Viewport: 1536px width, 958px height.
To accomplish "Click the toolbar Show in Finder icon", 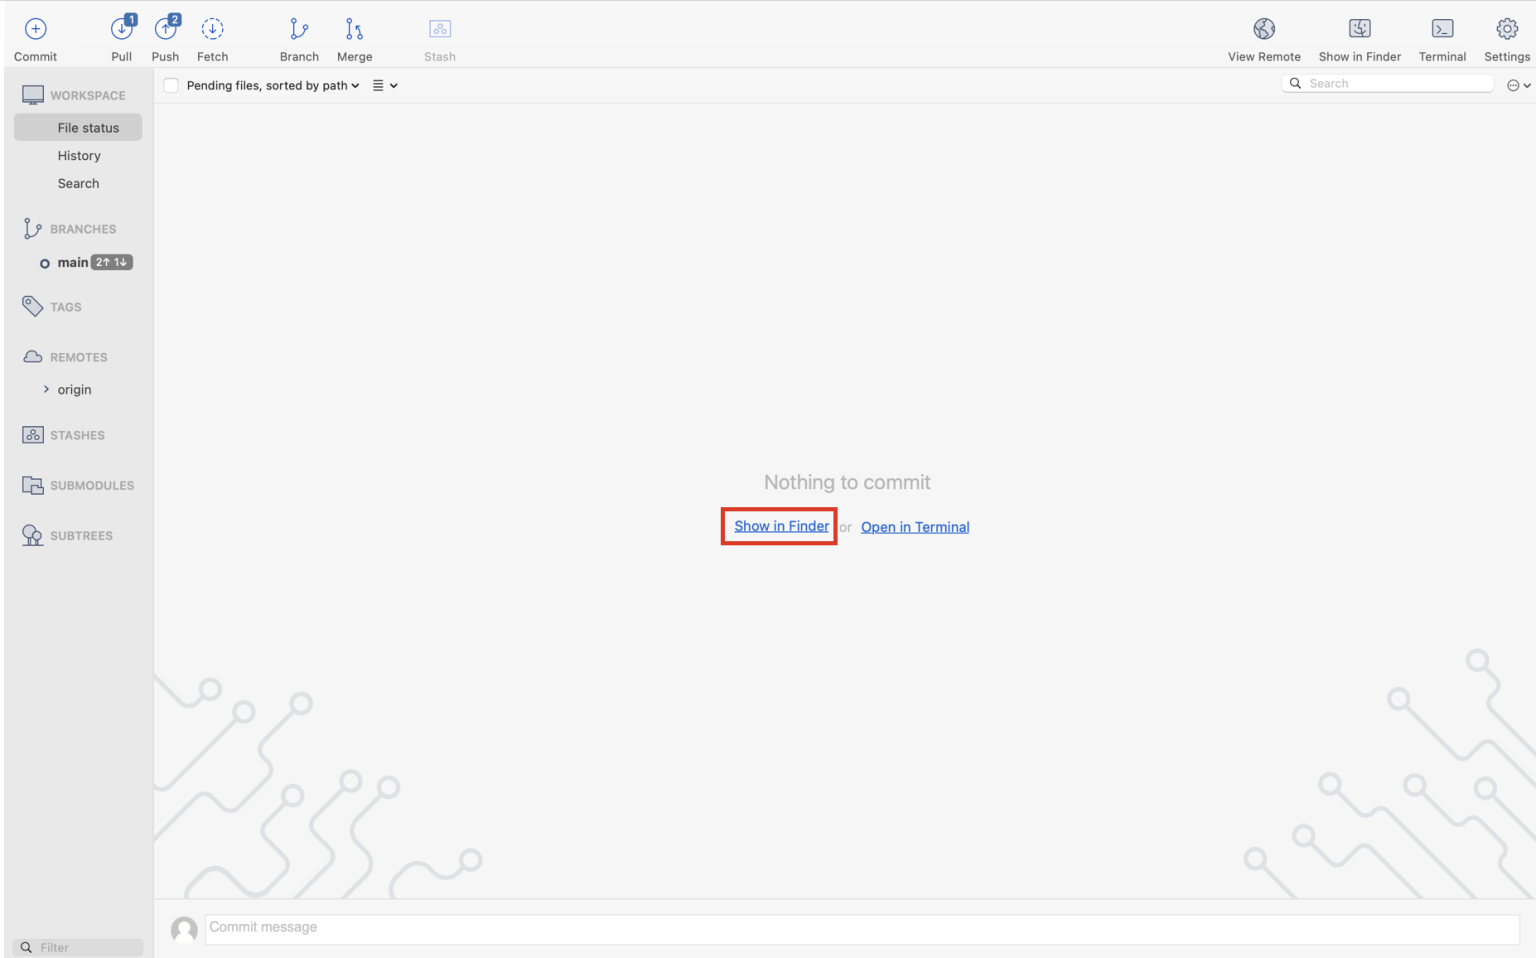I will (x=1359, y=30).
